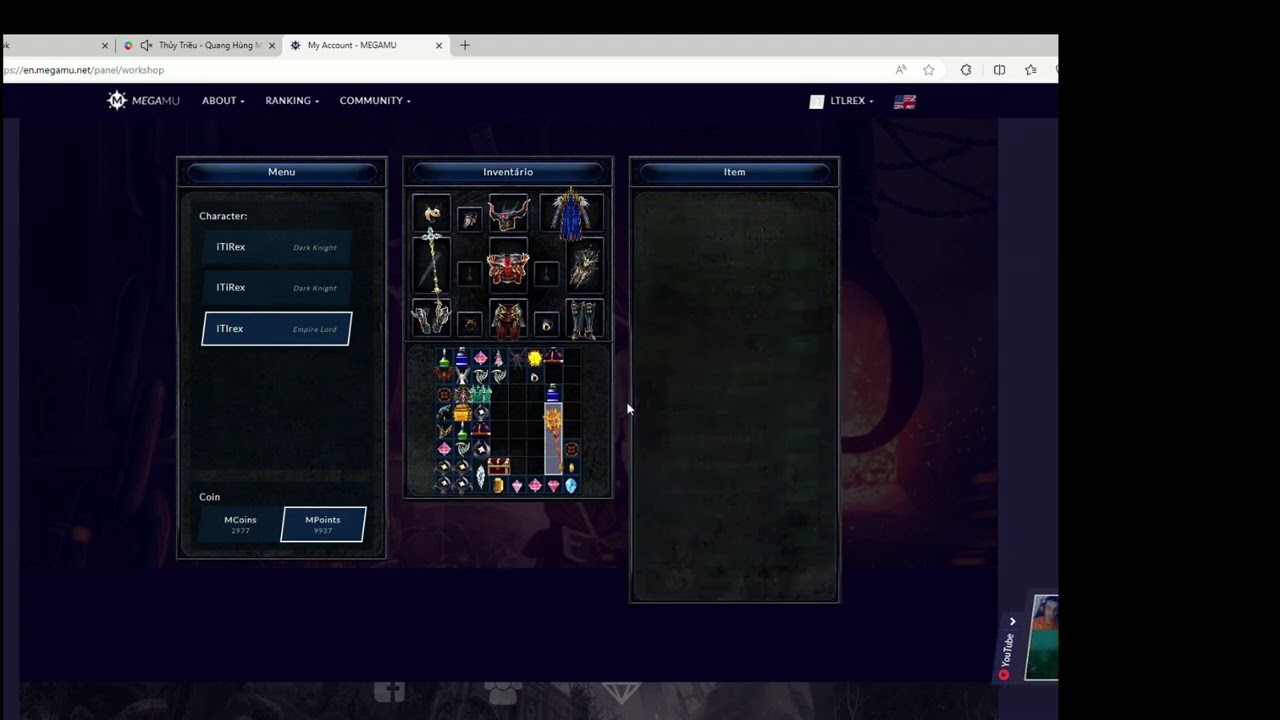The width and height of the screenshot is (1280, 720).
Task: Click the browser address bar
Action: click(x=440, y=70)
